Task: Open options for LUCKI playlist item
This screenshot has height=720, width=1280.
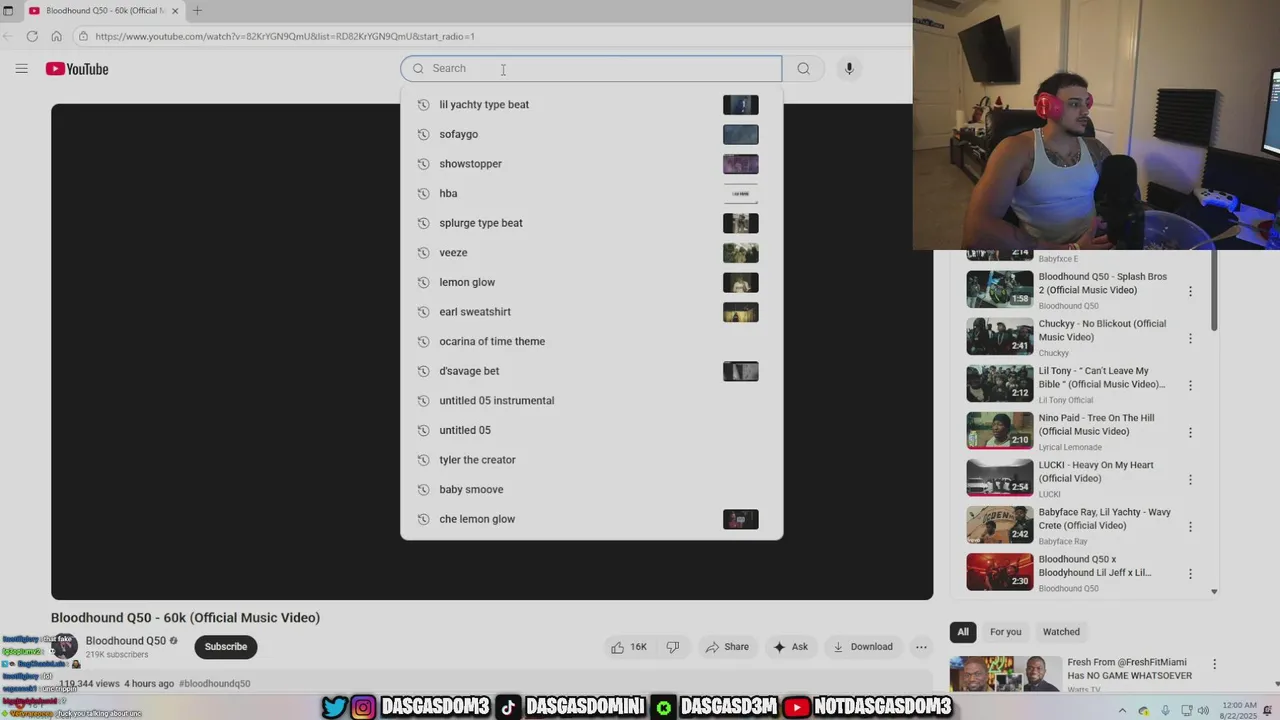Action: point(1190,479)
